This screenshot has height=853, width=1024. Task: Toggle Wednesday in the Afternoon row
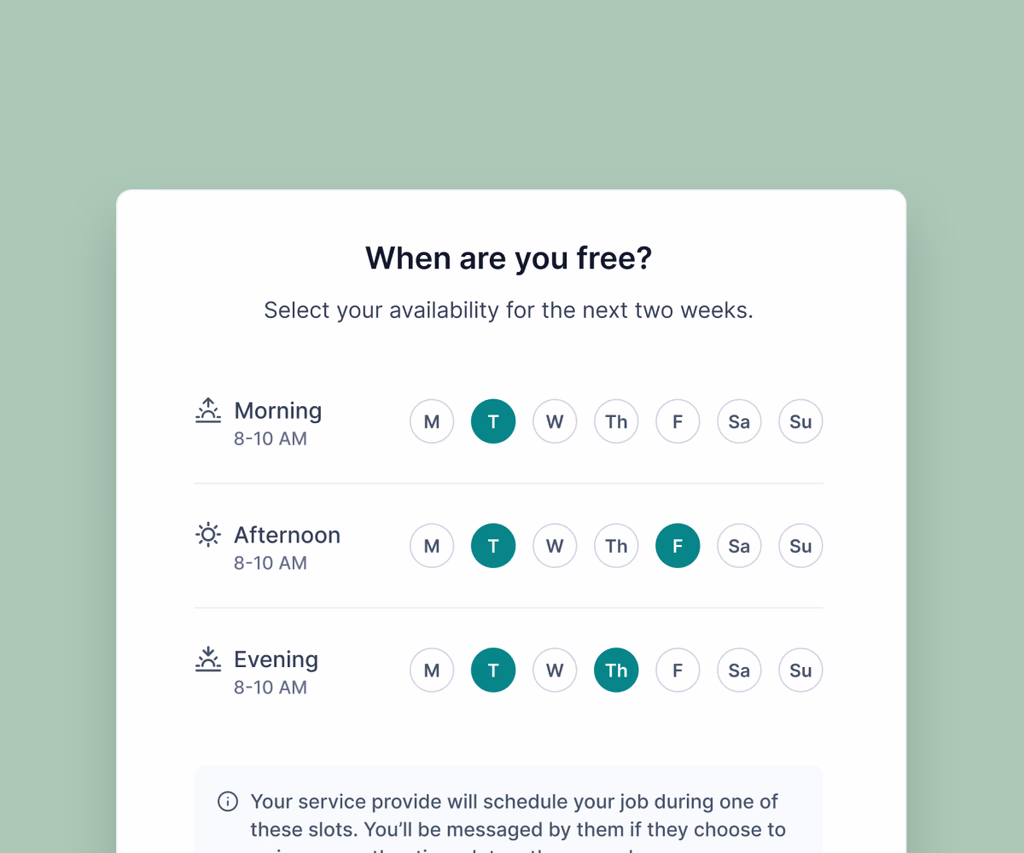pos(555,546)
